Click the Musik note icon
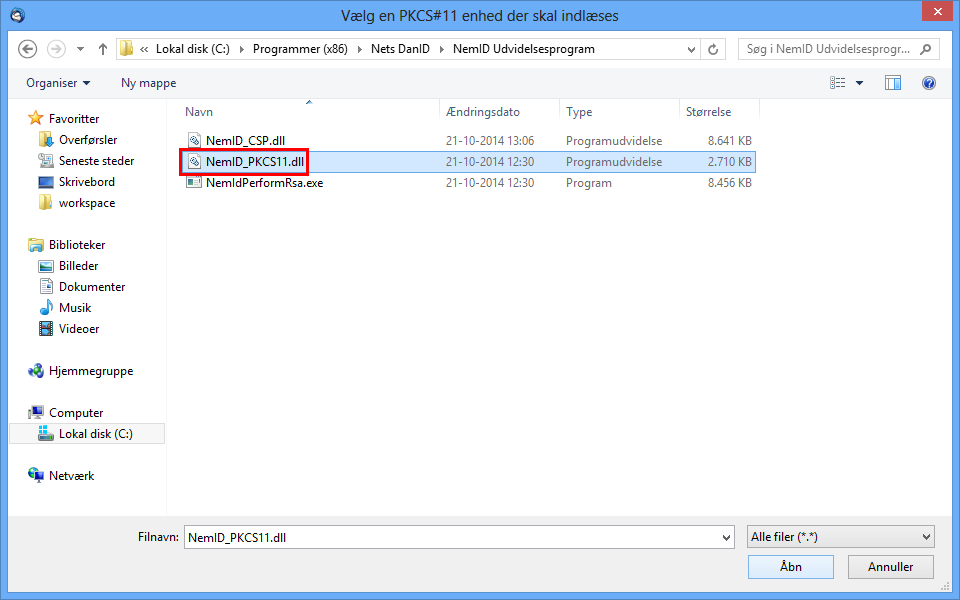 pyautogui.click(x=46, y=307)
